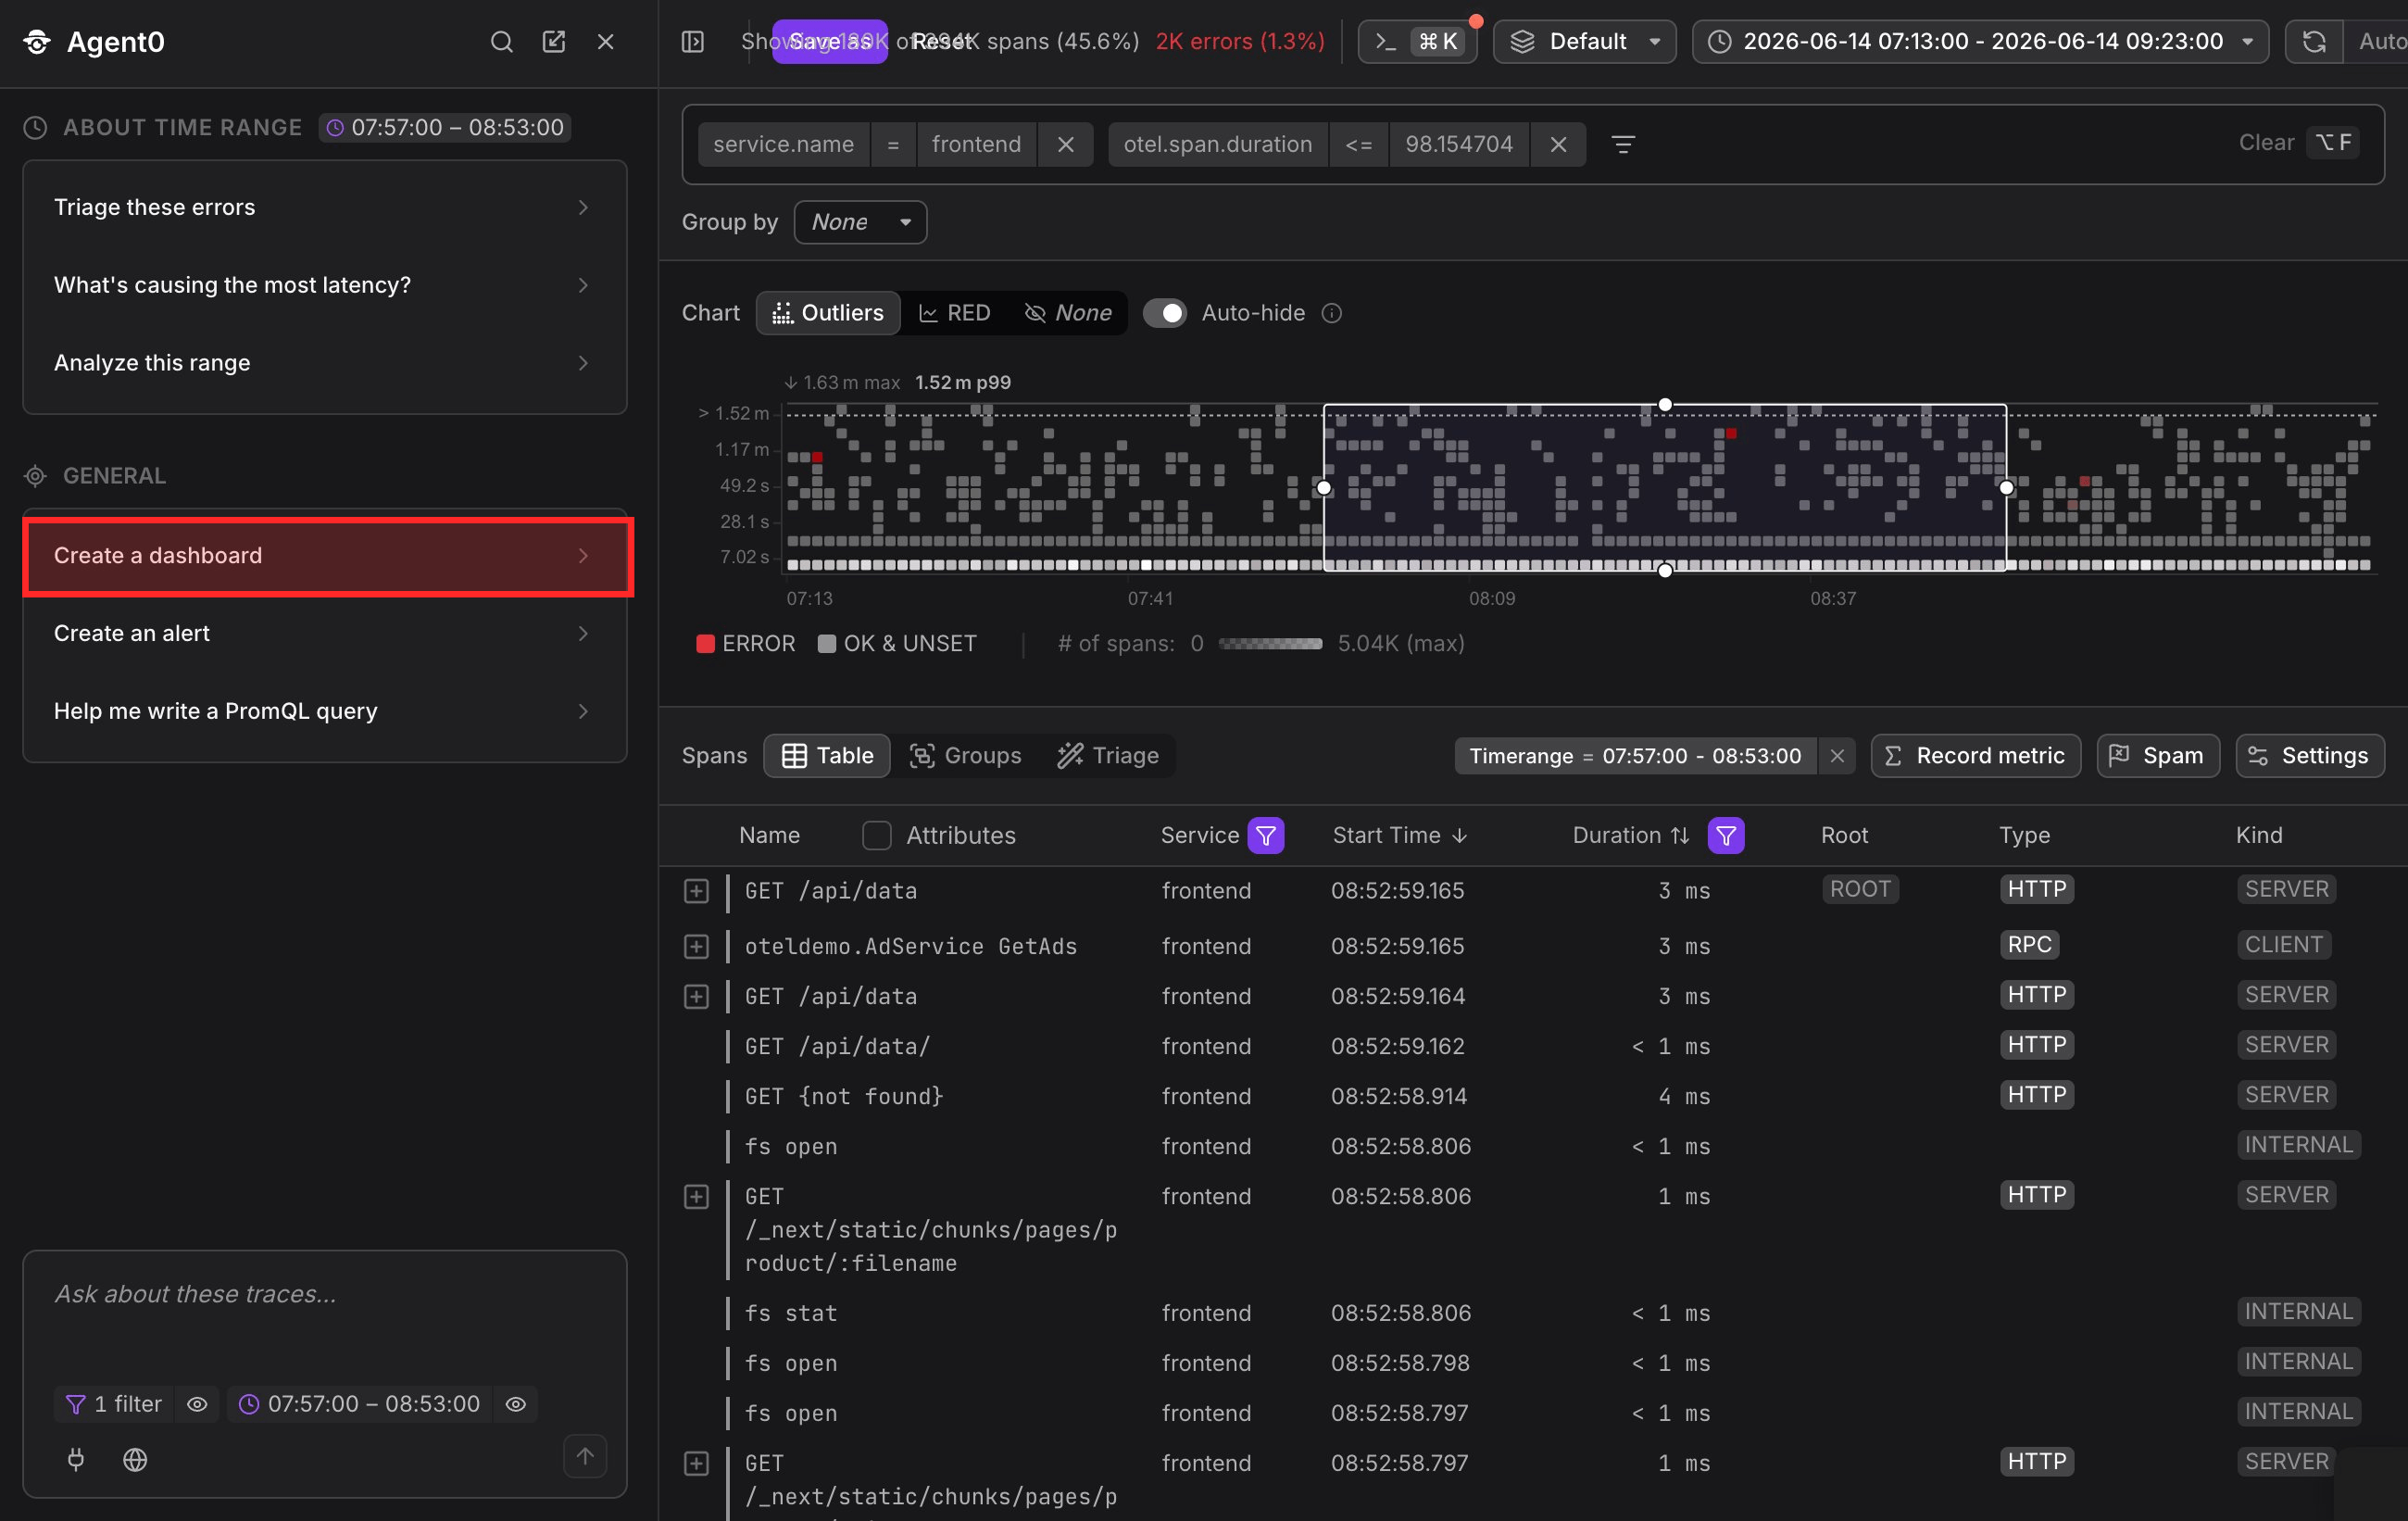Switch chart to RED view
Viewport: 2408px width, 1521px height.
954,313
